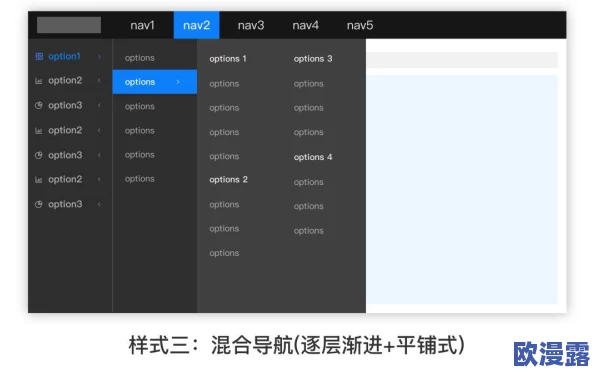
Task: Select the option1 sidebar label
Action: click(64, 56)
